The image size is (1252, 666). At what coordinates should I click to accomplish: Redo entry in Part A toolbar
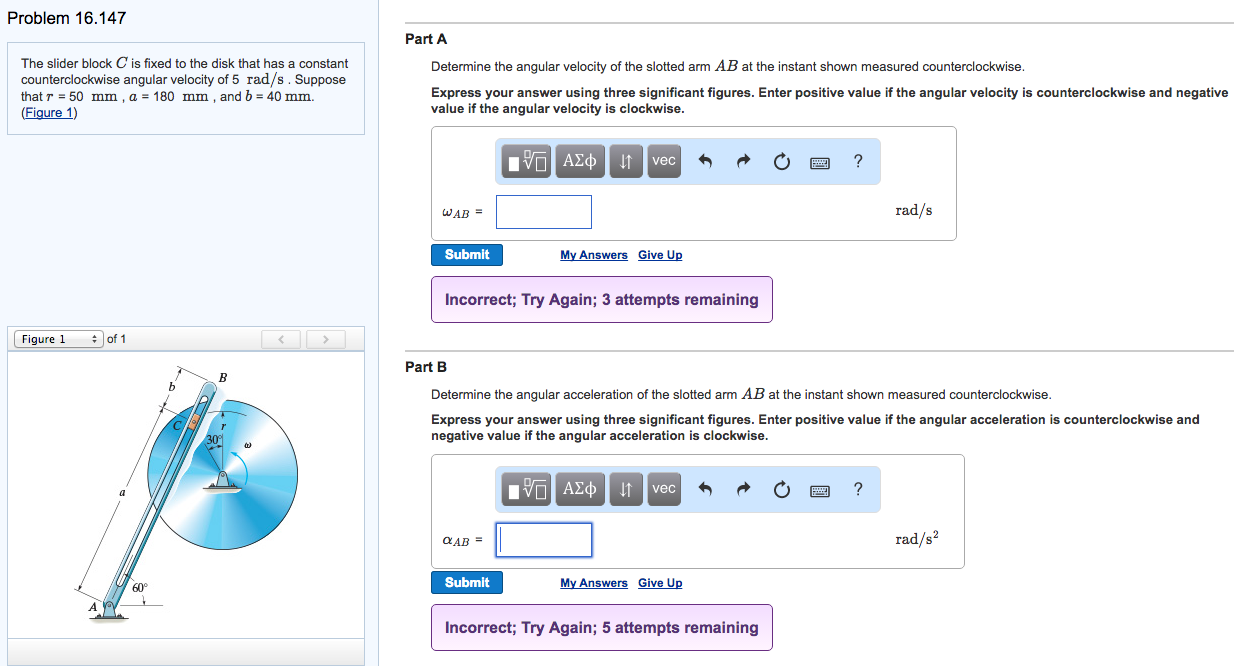tap(743, 162)
